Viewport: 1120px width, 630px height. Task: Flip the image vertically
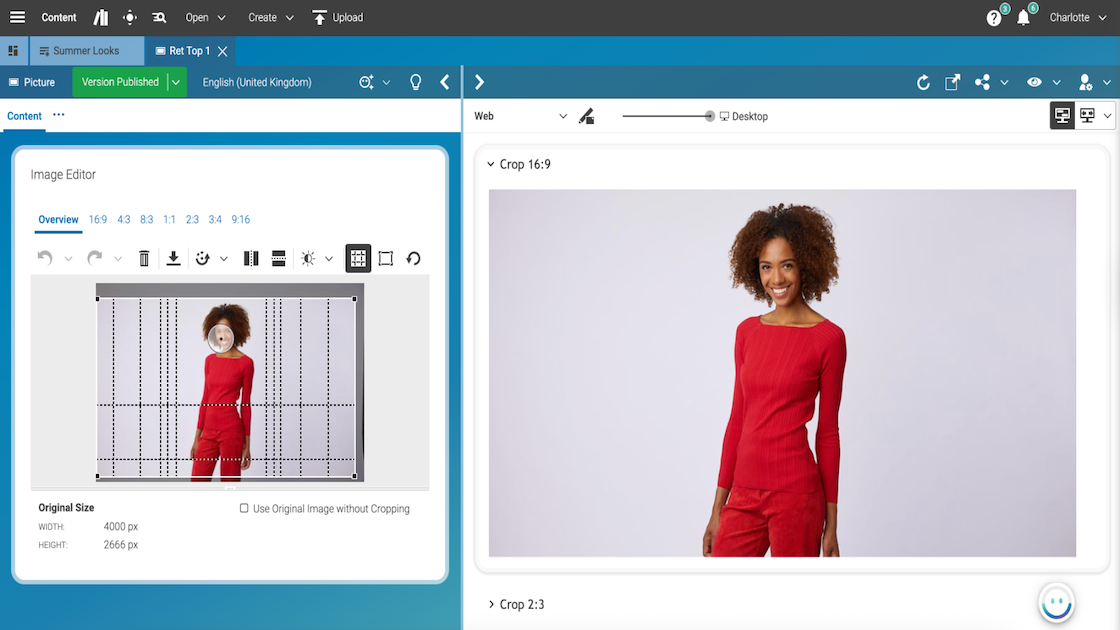coord(279,259)
